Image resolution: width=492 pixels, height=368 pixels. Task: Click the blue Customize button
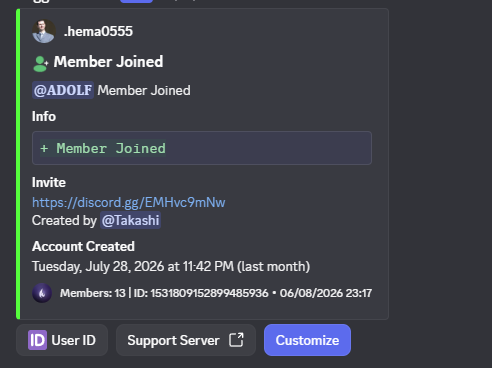[307, 340]
